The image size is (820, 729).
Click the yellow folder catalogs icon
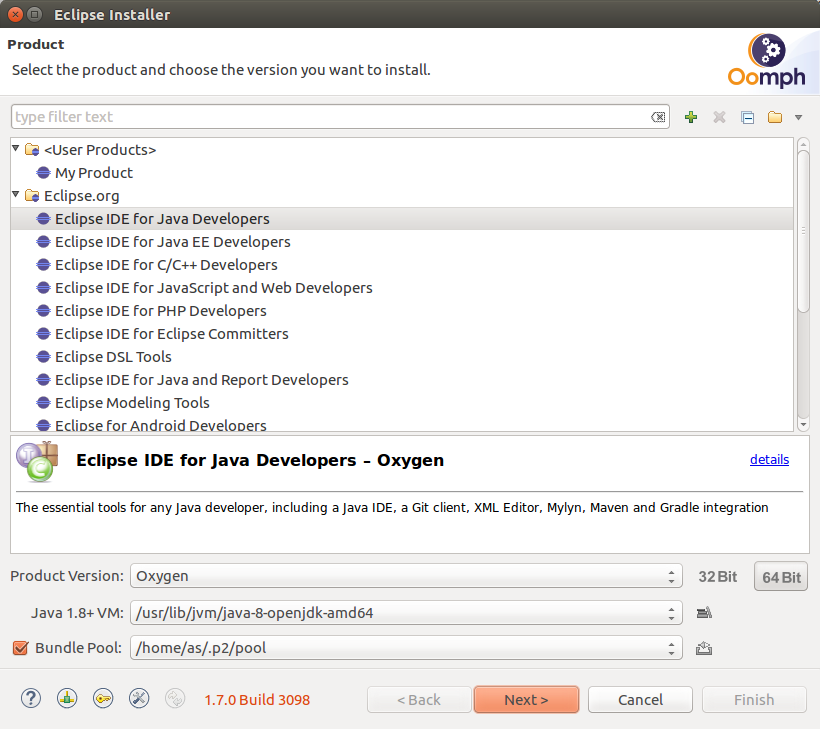(775, 117)
